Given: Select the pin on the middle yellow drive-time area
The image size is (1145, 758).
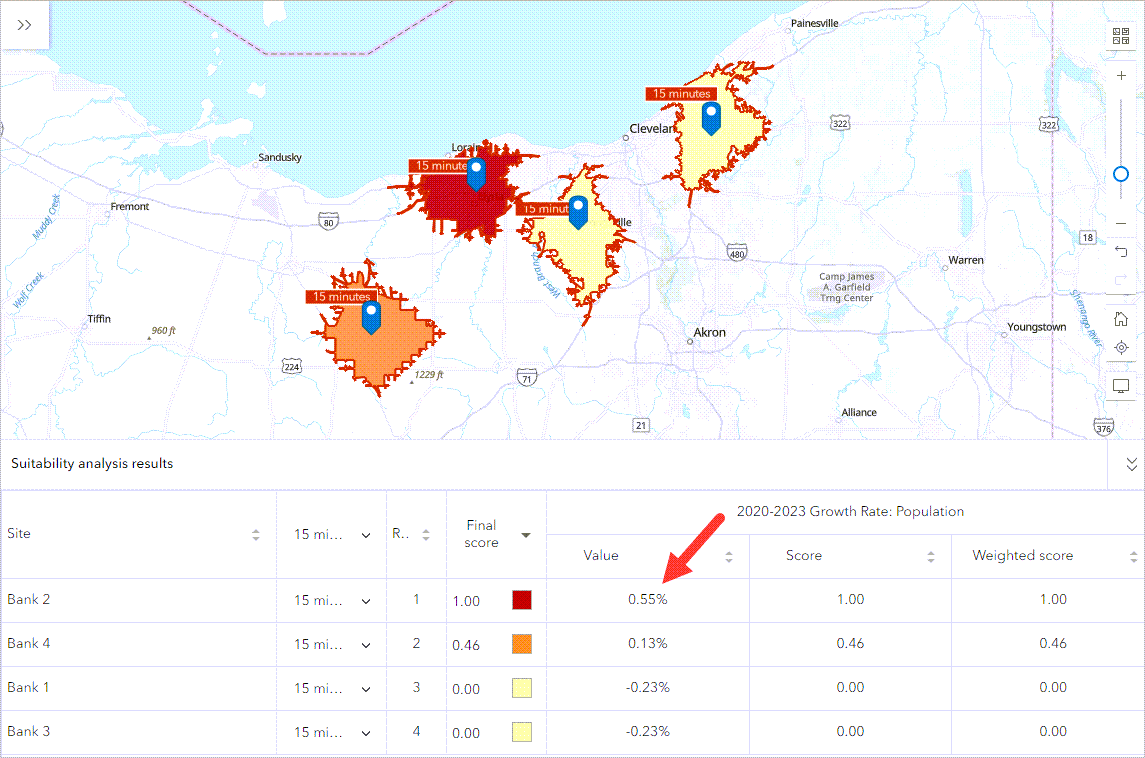Looking at the screenshot, I should click(x=578, y=212).
